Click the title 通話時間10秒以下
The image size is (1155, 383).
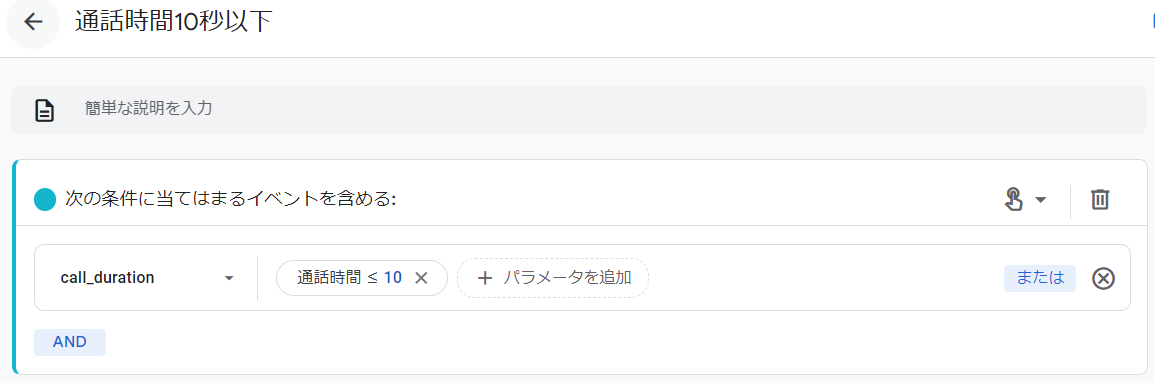tap(174, 22)
